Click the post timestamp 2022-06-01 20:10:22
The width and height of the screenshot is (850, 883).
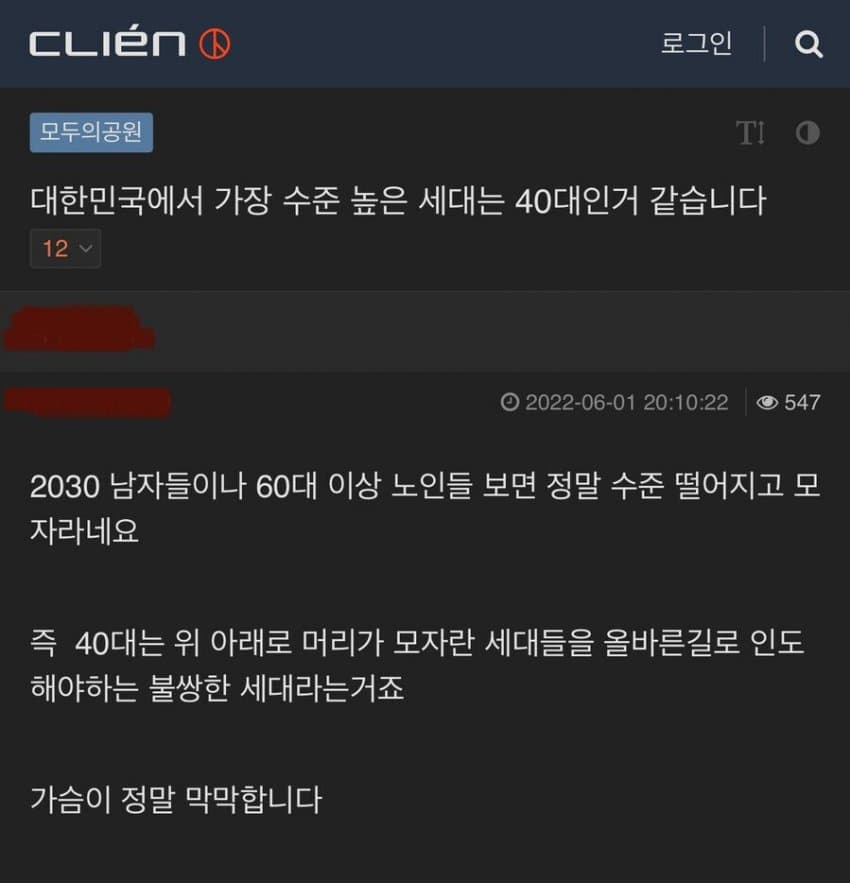pyautogui.click(x=626, y=403)
